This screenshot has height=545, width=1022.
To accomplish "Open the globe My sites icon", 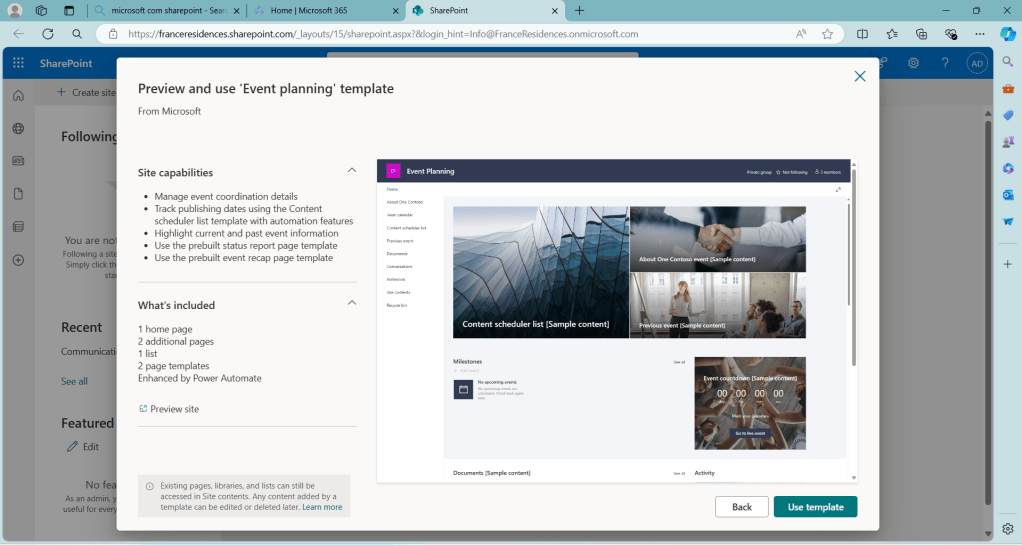I will tap(18, 129).
